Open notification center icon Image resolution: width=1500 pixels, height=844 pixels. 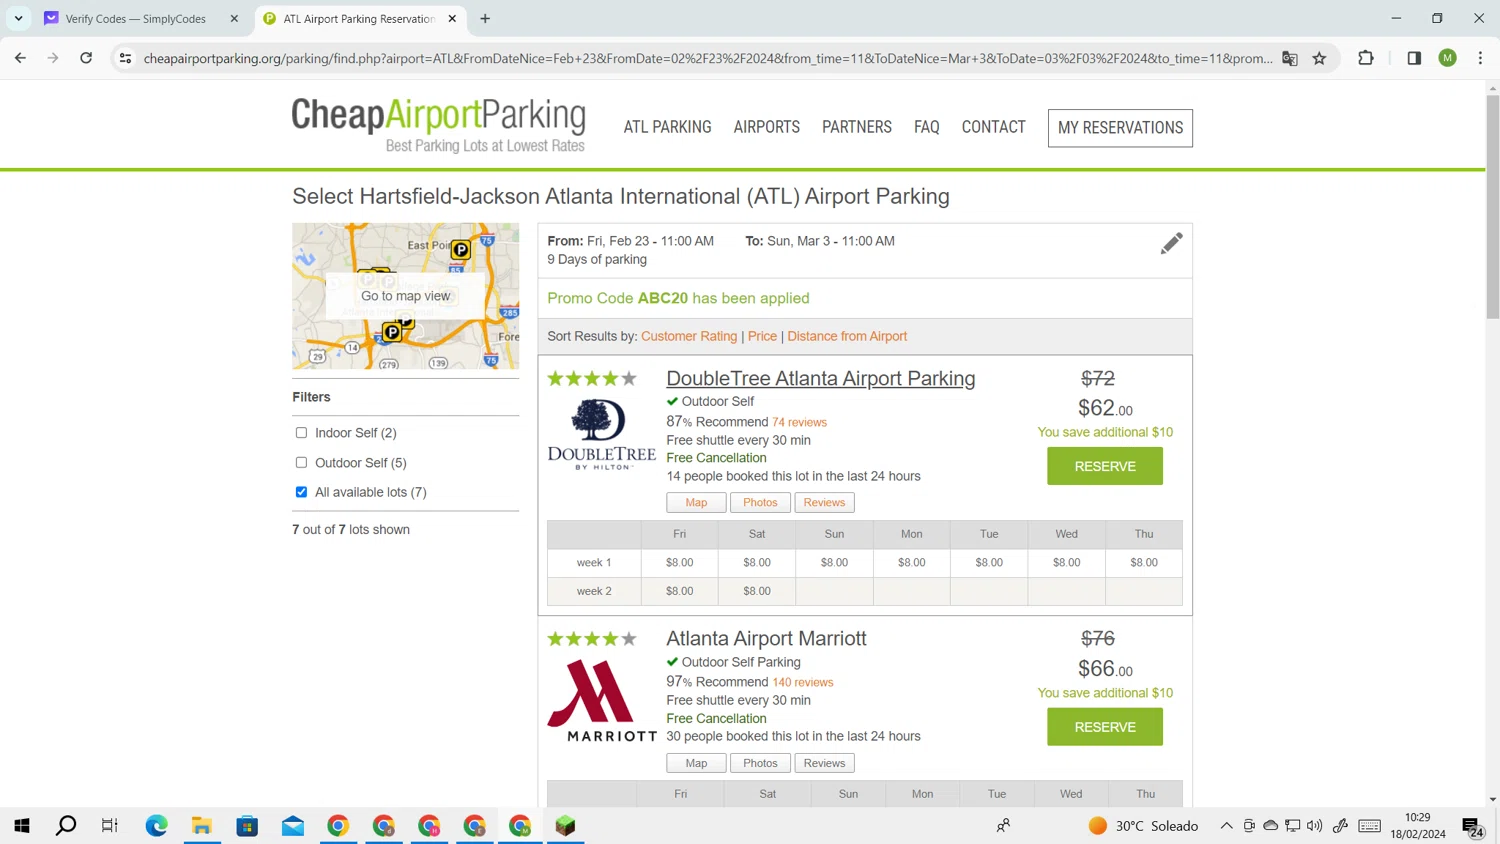(x=1472, y=825)
